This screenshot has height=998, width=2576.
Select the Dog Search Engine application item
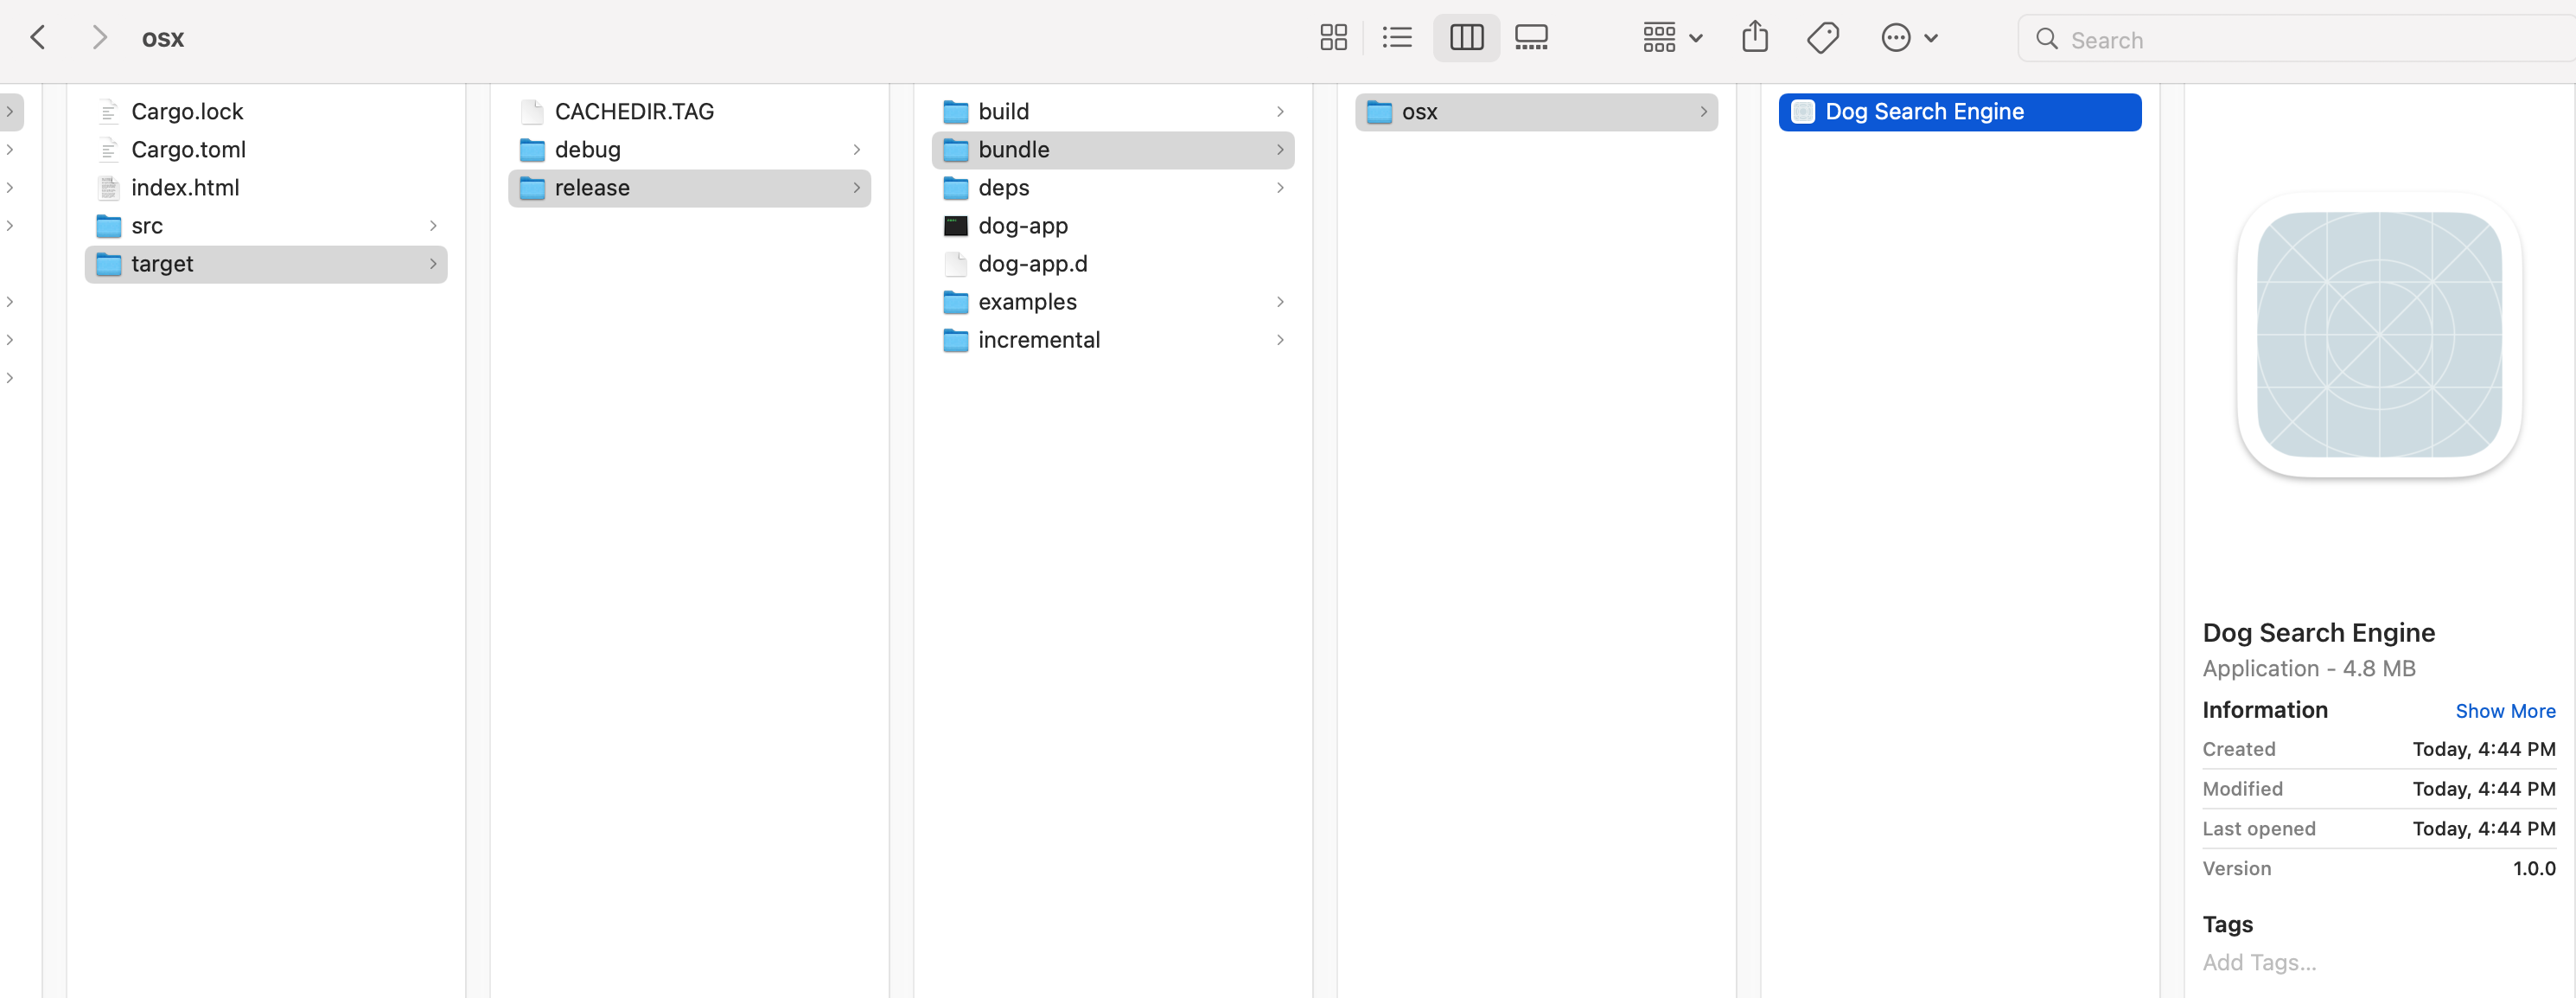(x=1924, y=112)
